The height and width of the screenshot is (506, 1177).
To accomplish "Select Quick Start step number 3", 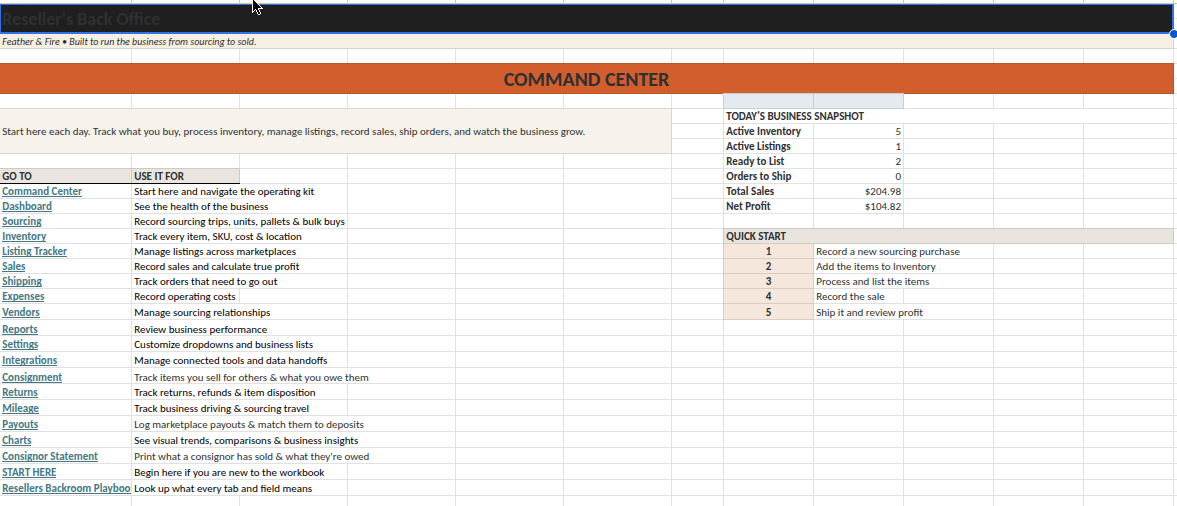I will pos(769,282).
